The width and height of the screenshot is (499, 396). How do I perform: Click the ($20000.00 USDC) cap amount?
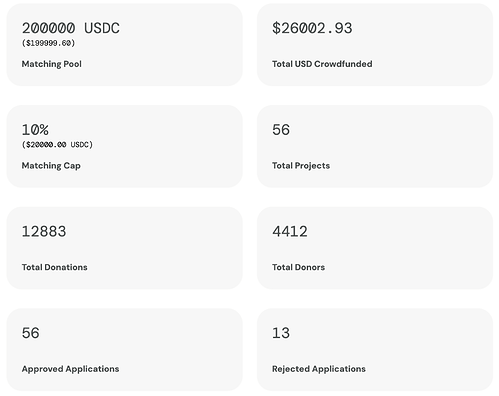(x=57, y=145)
